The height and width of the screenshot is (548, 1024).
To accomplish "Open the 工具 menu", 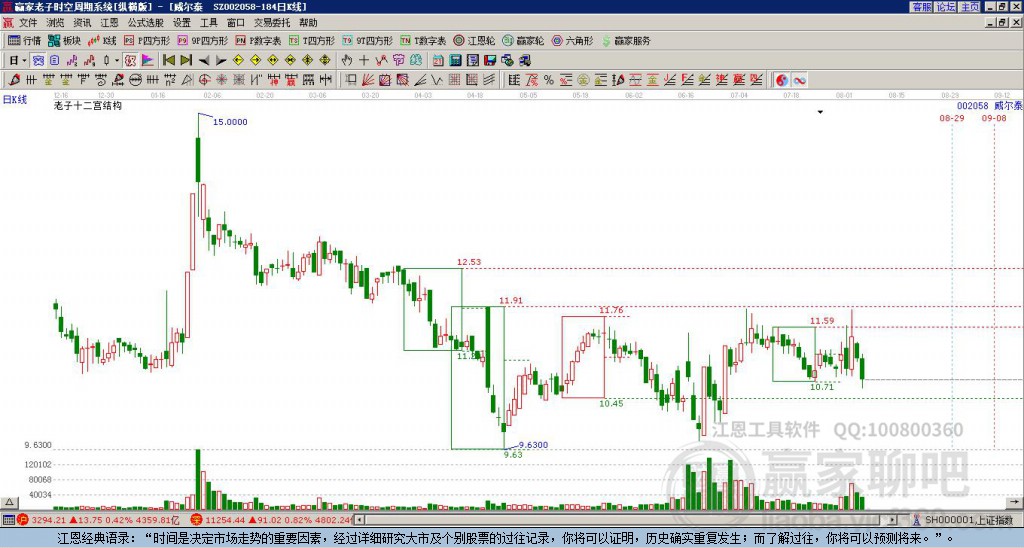I will point(208,23).
